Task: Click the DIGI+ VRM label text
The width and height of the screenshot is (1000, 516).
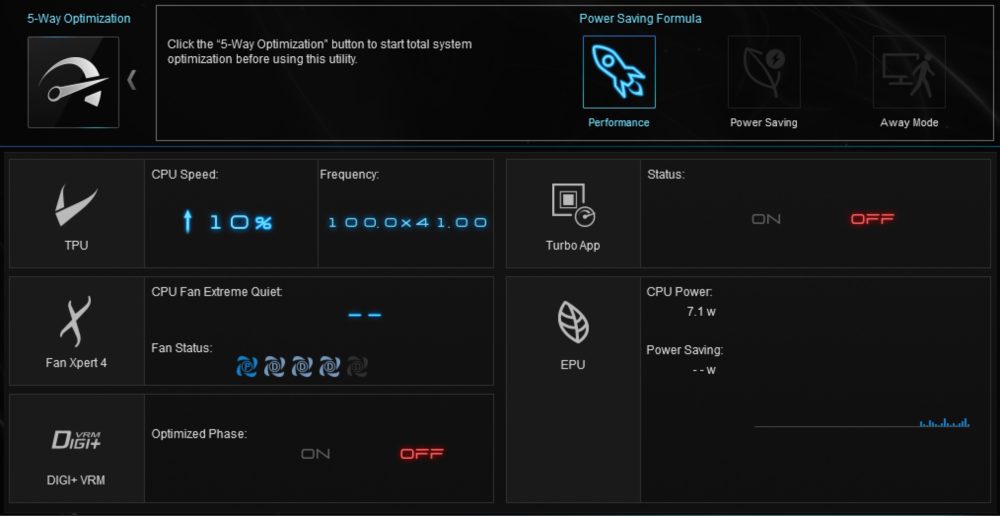Action: coord(76,480)
